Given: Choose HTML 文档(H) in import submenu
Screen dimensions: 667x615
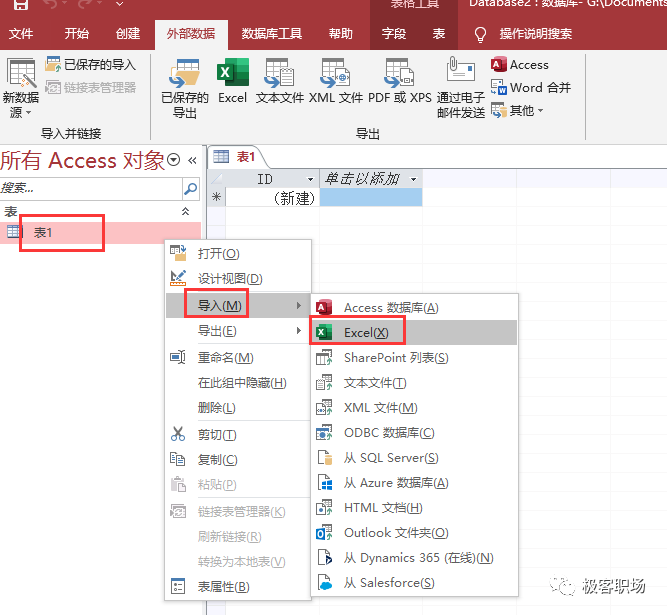Looking at the screenshot, I should 414,508.
